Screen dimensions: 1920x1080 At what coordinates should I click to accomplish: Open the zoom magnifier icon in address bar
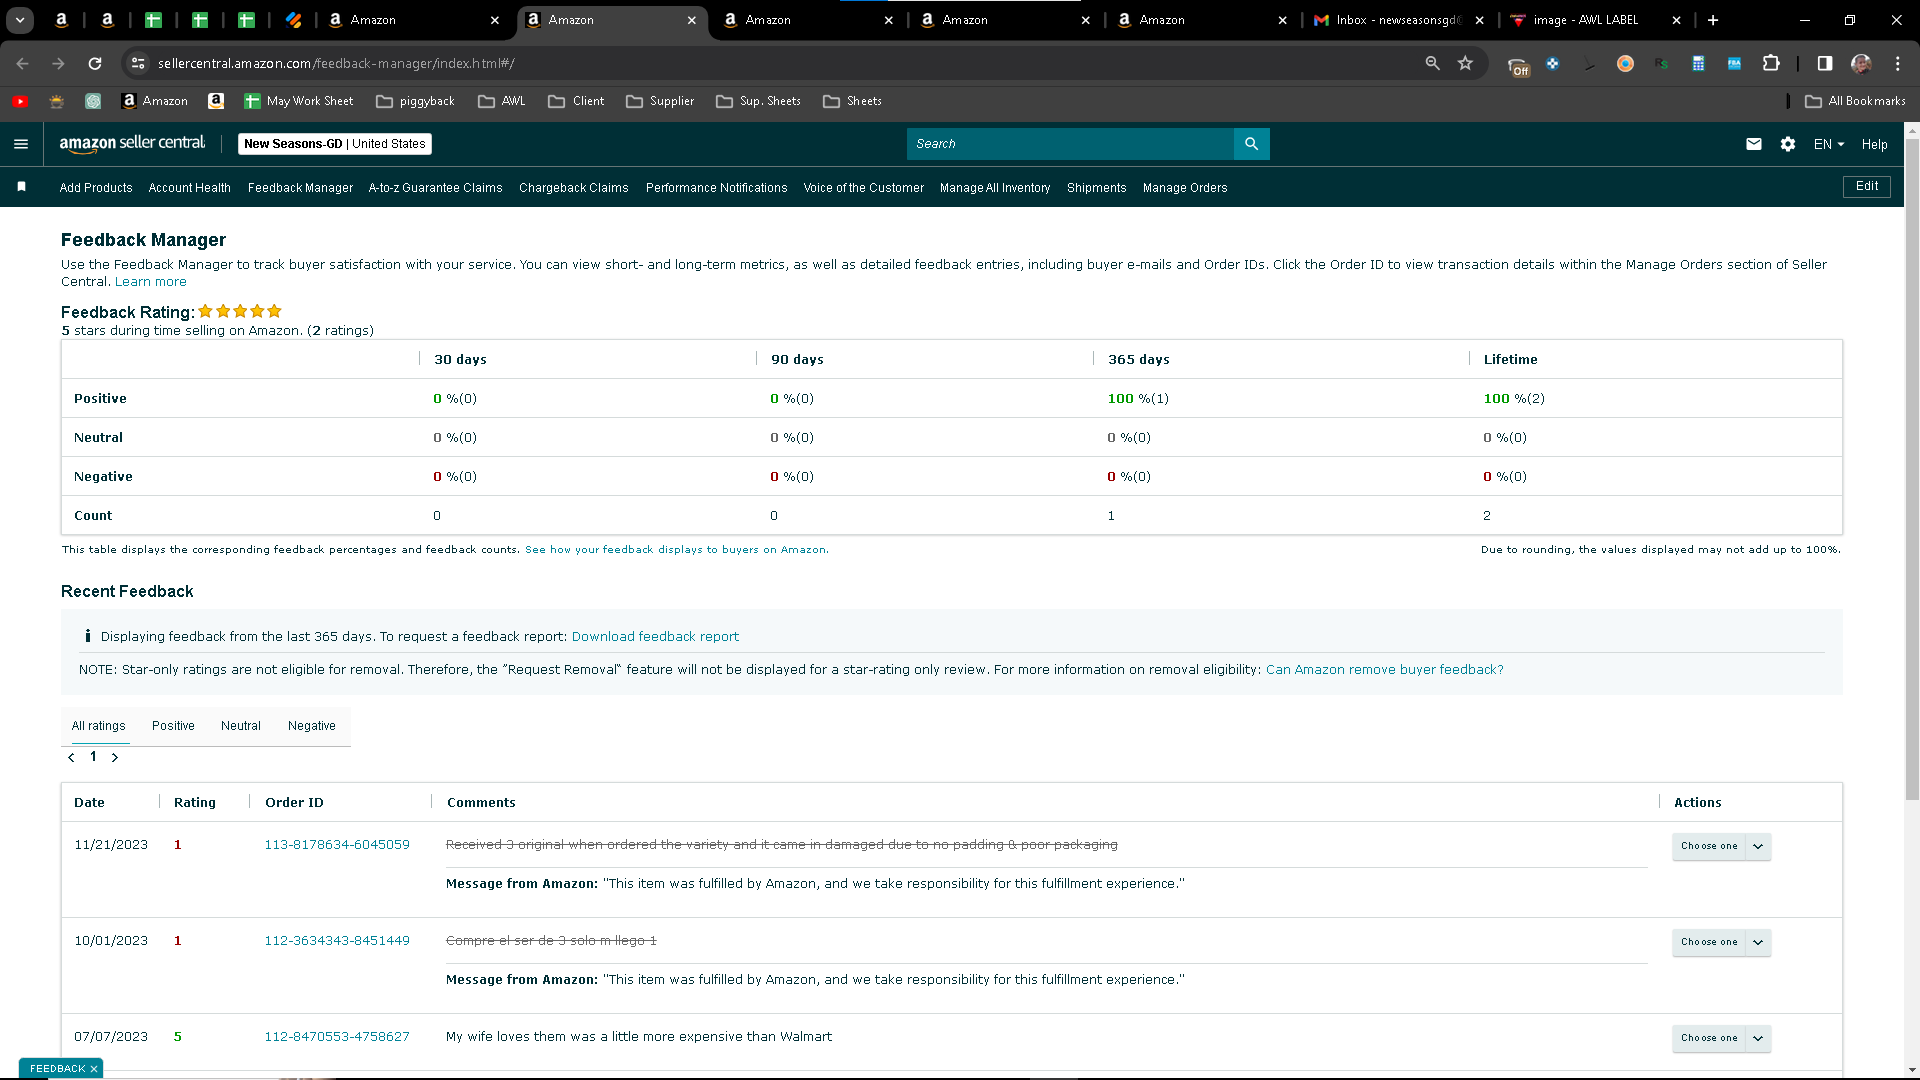click(x=1432, y=63)
